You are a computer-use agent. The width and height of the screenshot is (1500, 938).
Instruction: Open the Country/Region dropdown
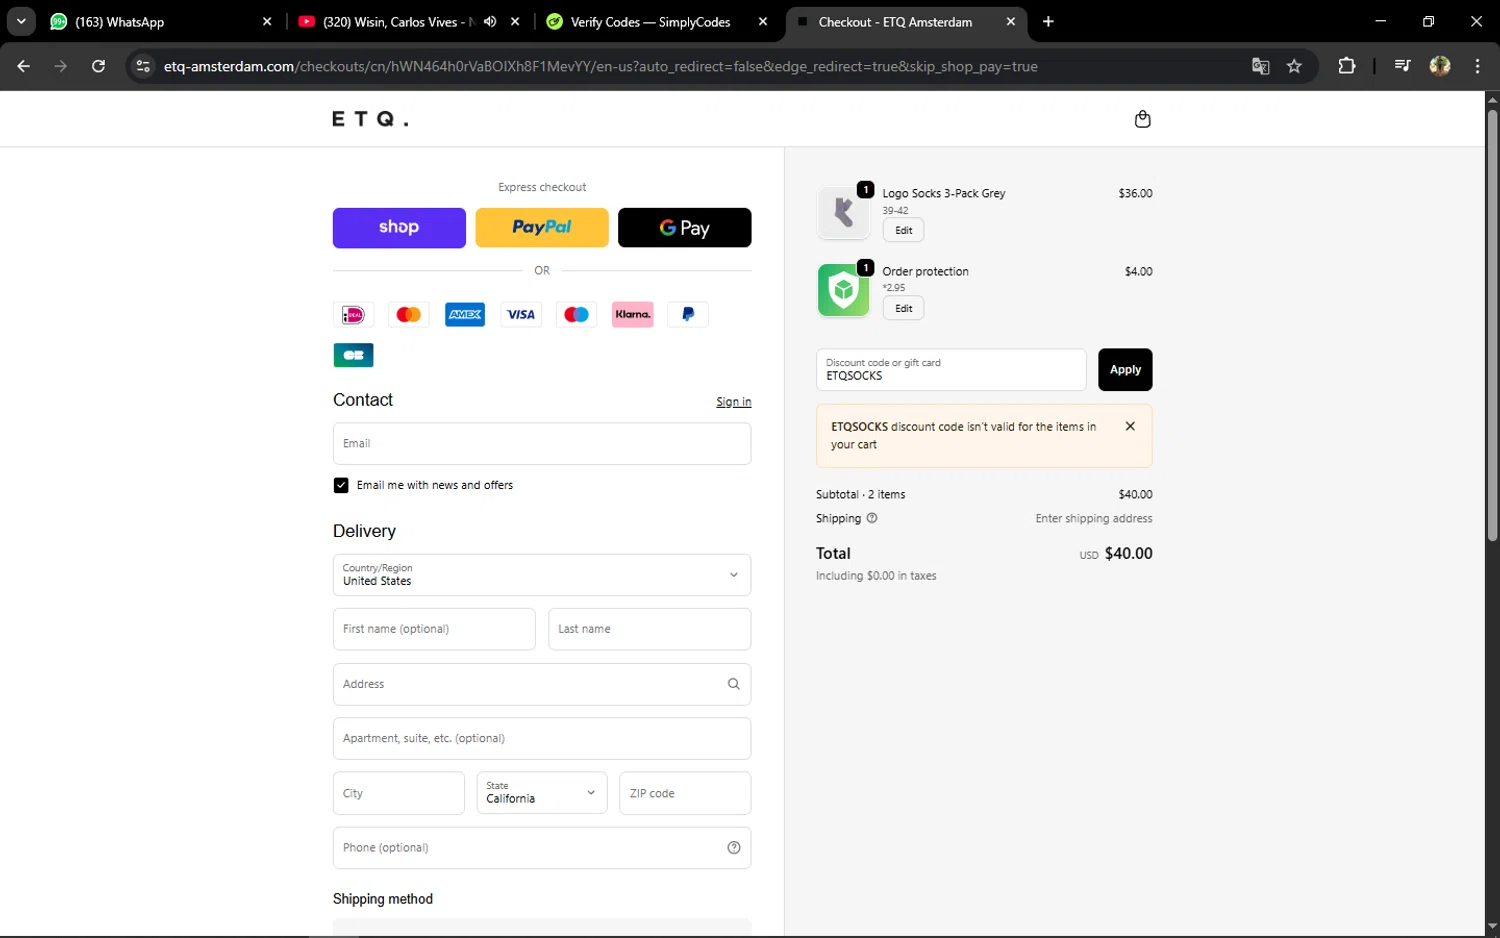[x=542, y=575]
